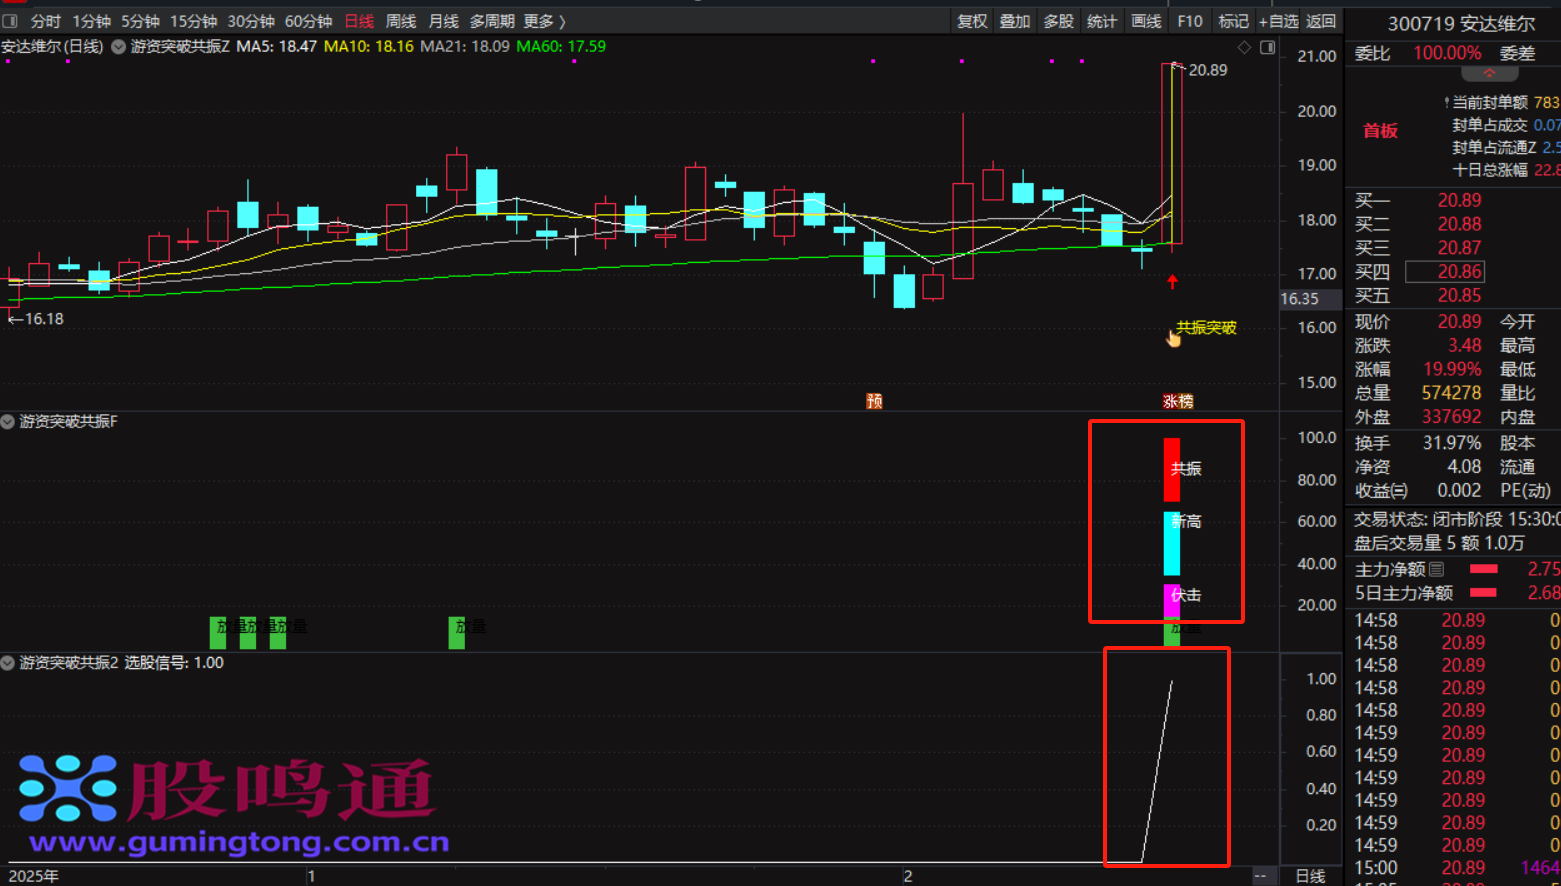Click the 涨榜 marker below the candles

click(1178, 401)
